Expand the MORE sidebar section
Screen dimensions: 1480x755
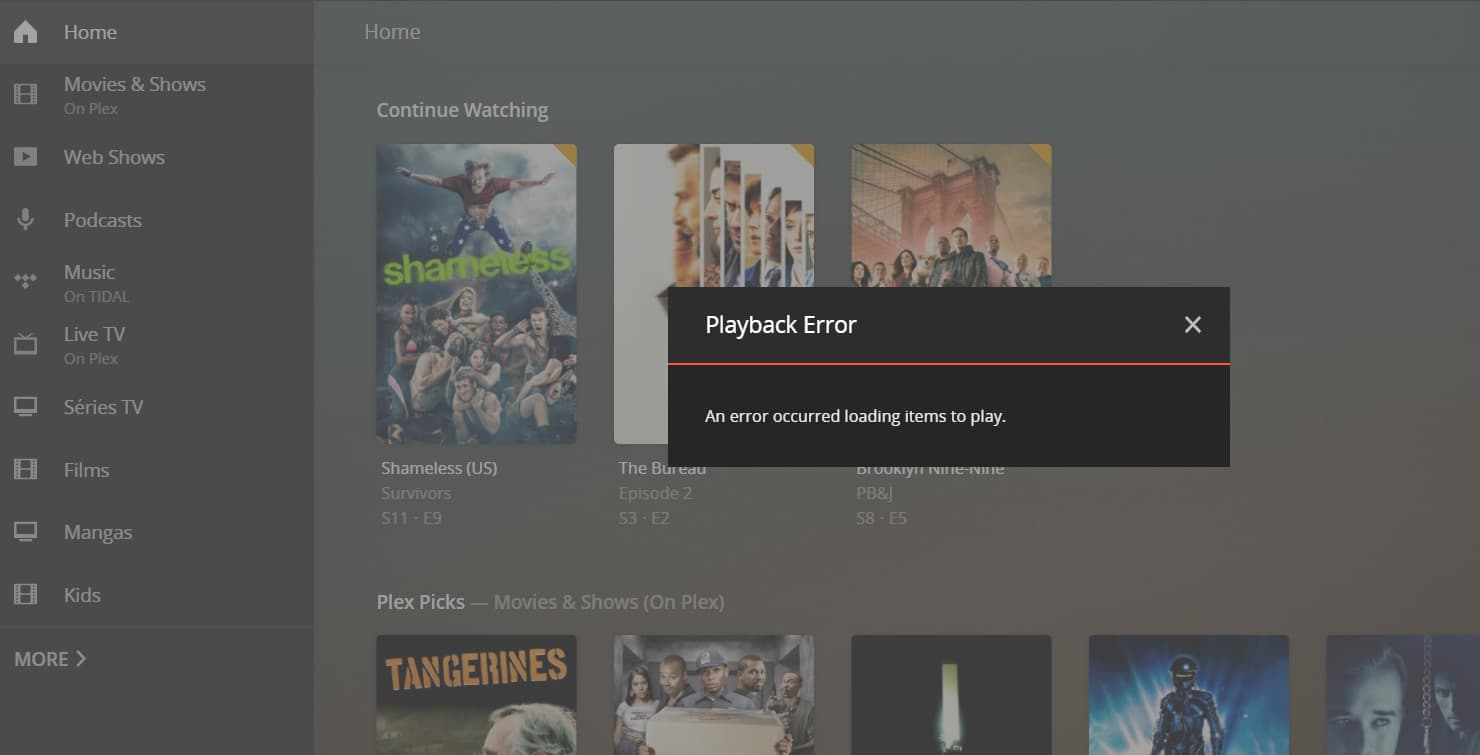coord(50,659)
